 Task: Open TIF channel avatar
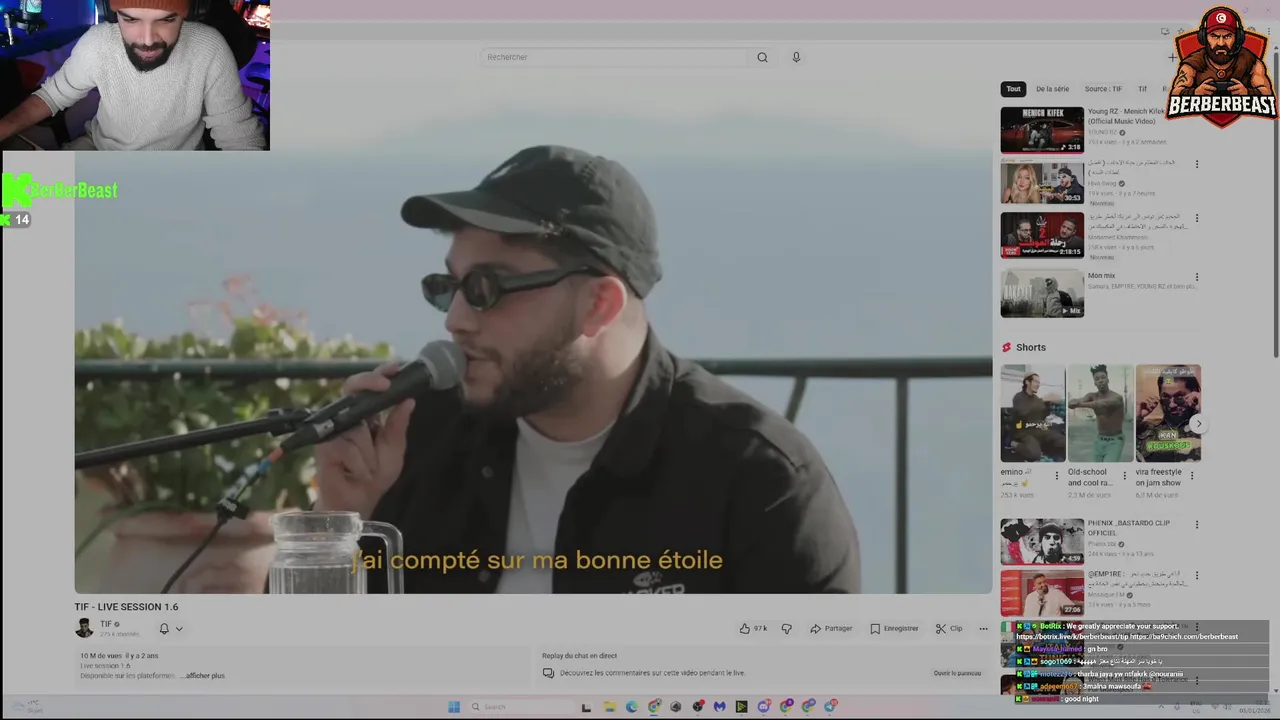pos(84,628)
